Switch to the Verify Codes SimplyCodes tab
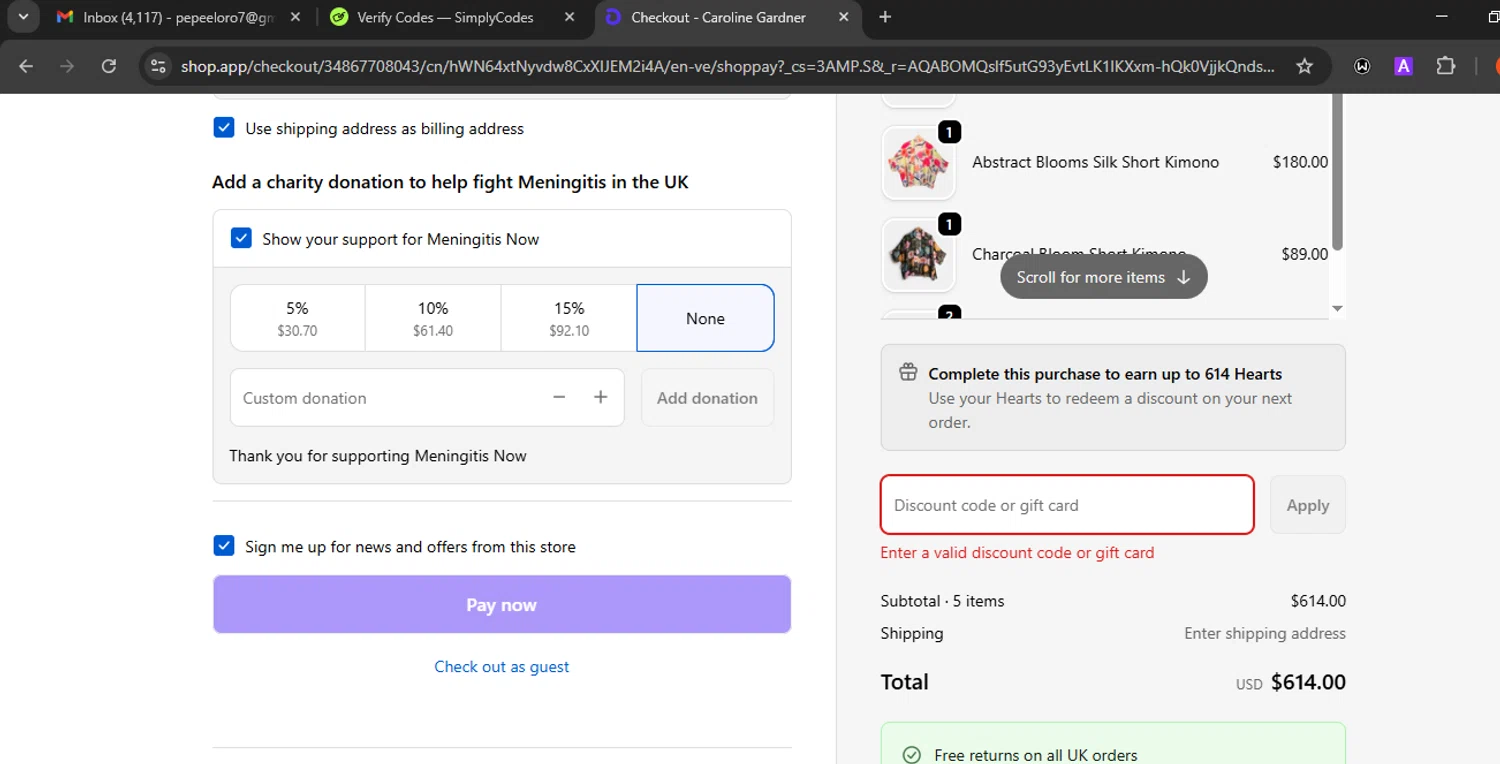Screen dimensions: 1500x764 tap(445, 17)
